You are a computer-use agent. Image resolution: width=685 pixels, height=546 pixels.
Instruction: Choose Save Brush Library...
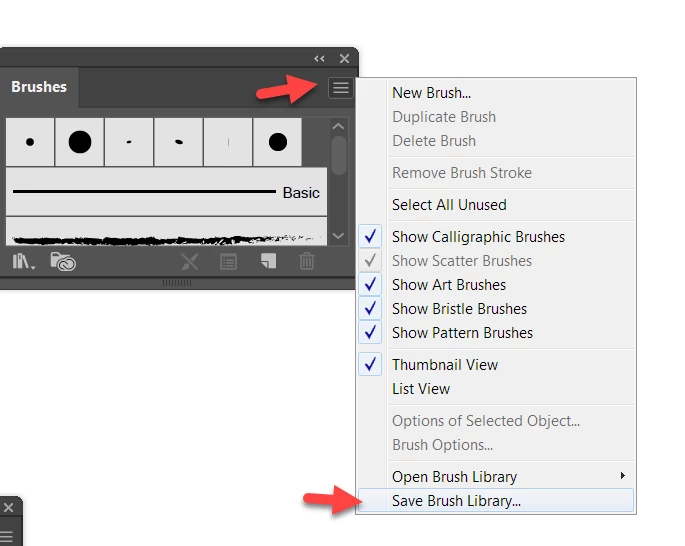(495, 500)
